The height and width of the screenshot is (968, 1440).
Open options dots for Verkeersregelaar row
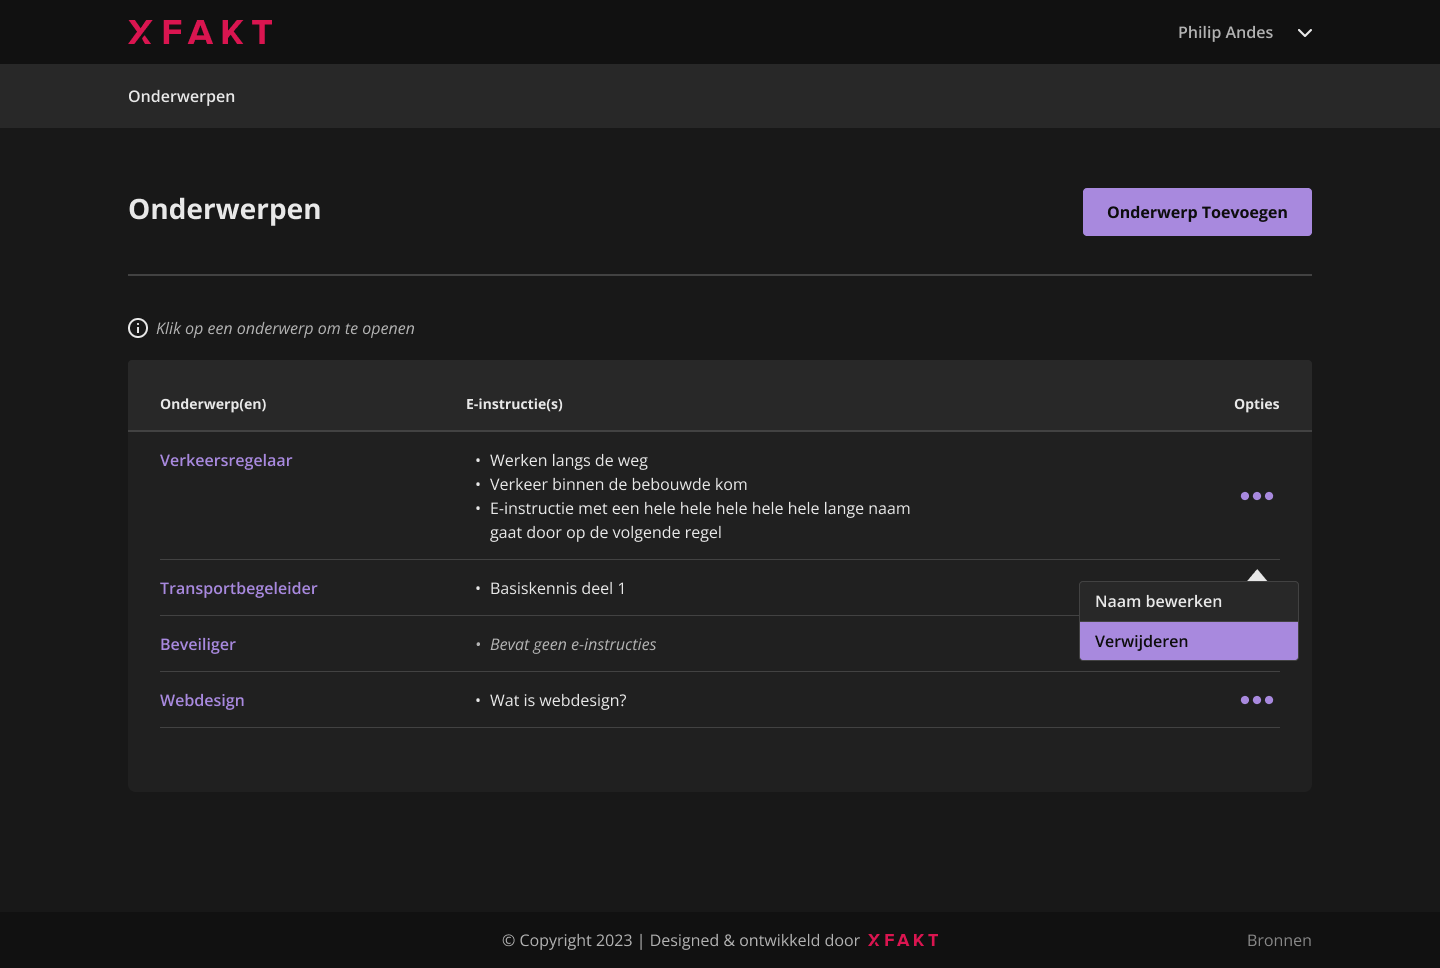(x=1257, y=496)
